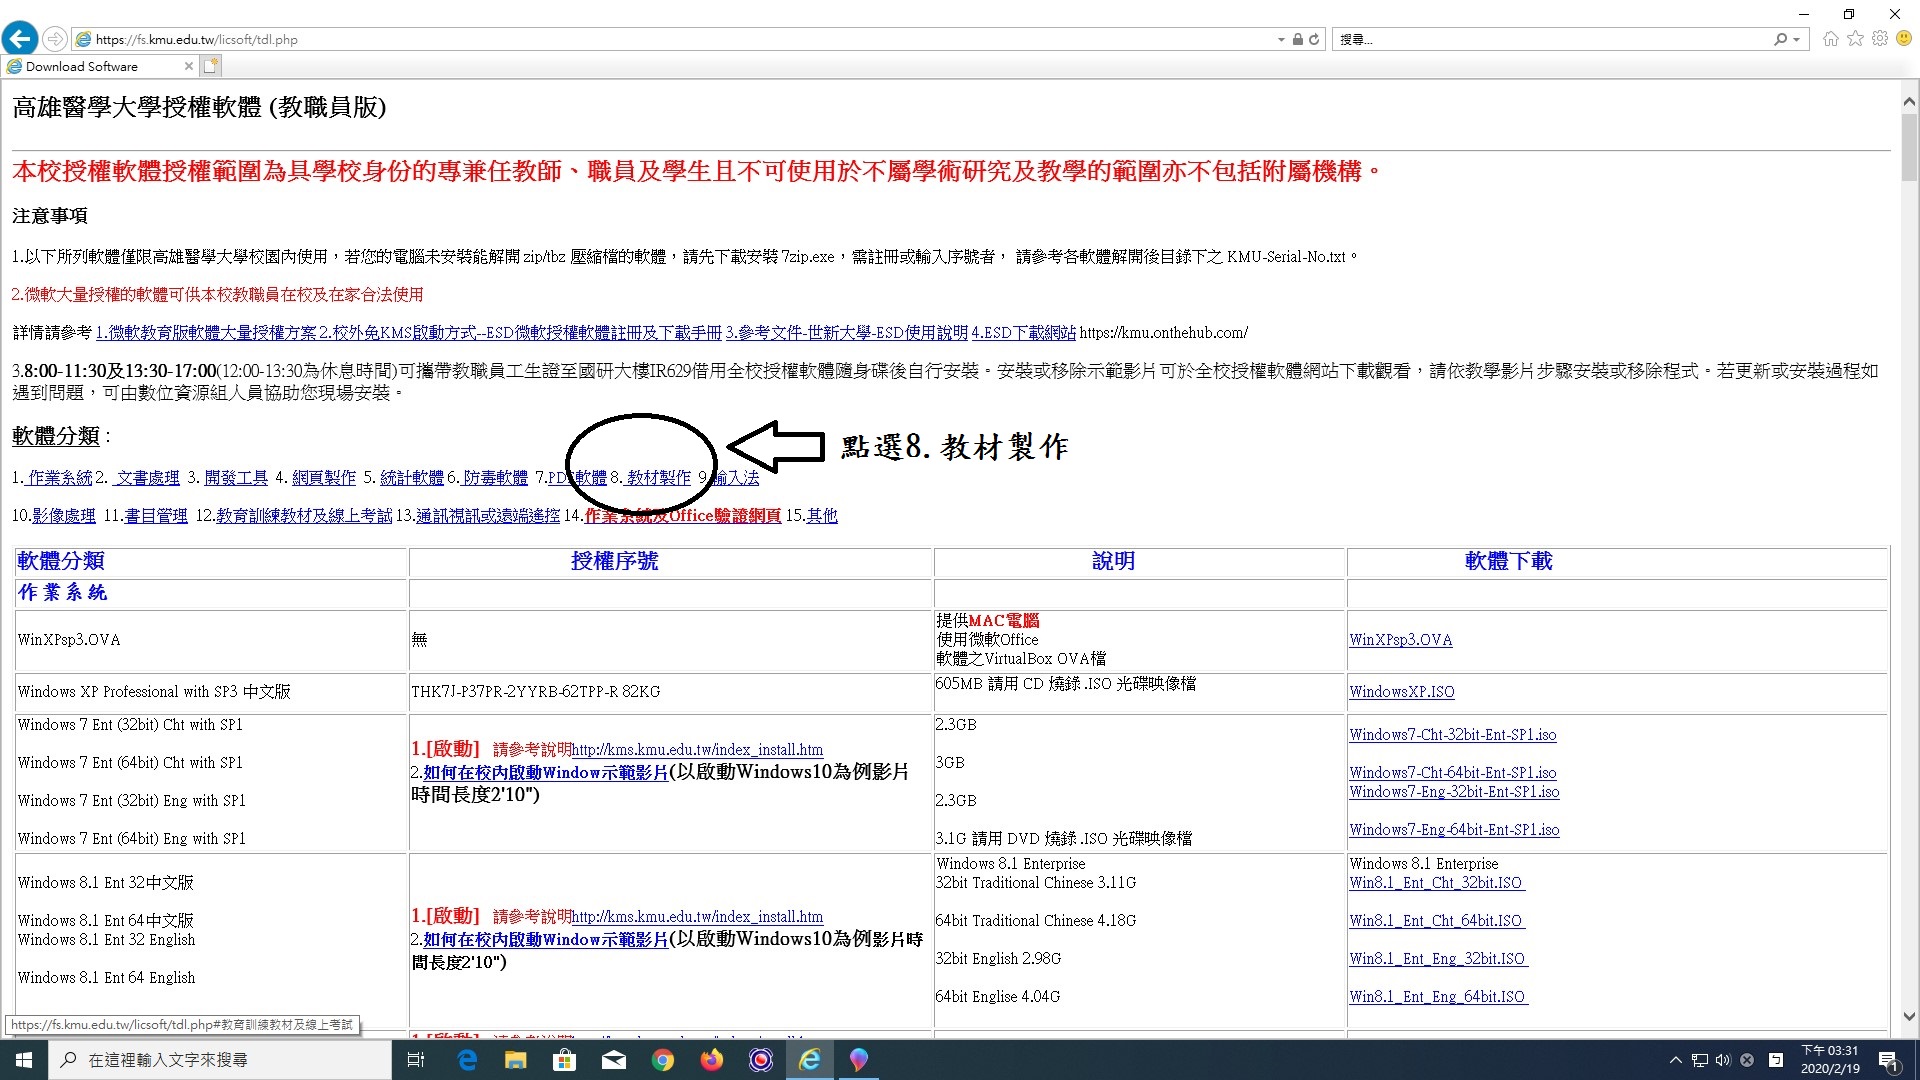Open link 4.ESD下載網站
The height and width of the screenshot is (1080, 1920).
(1023, 333)
